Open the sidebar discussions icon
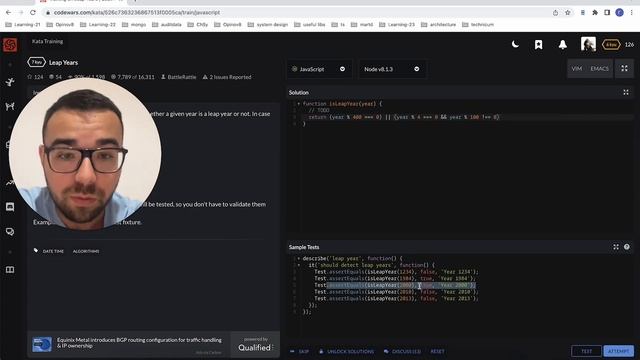 tap(10, 232)
